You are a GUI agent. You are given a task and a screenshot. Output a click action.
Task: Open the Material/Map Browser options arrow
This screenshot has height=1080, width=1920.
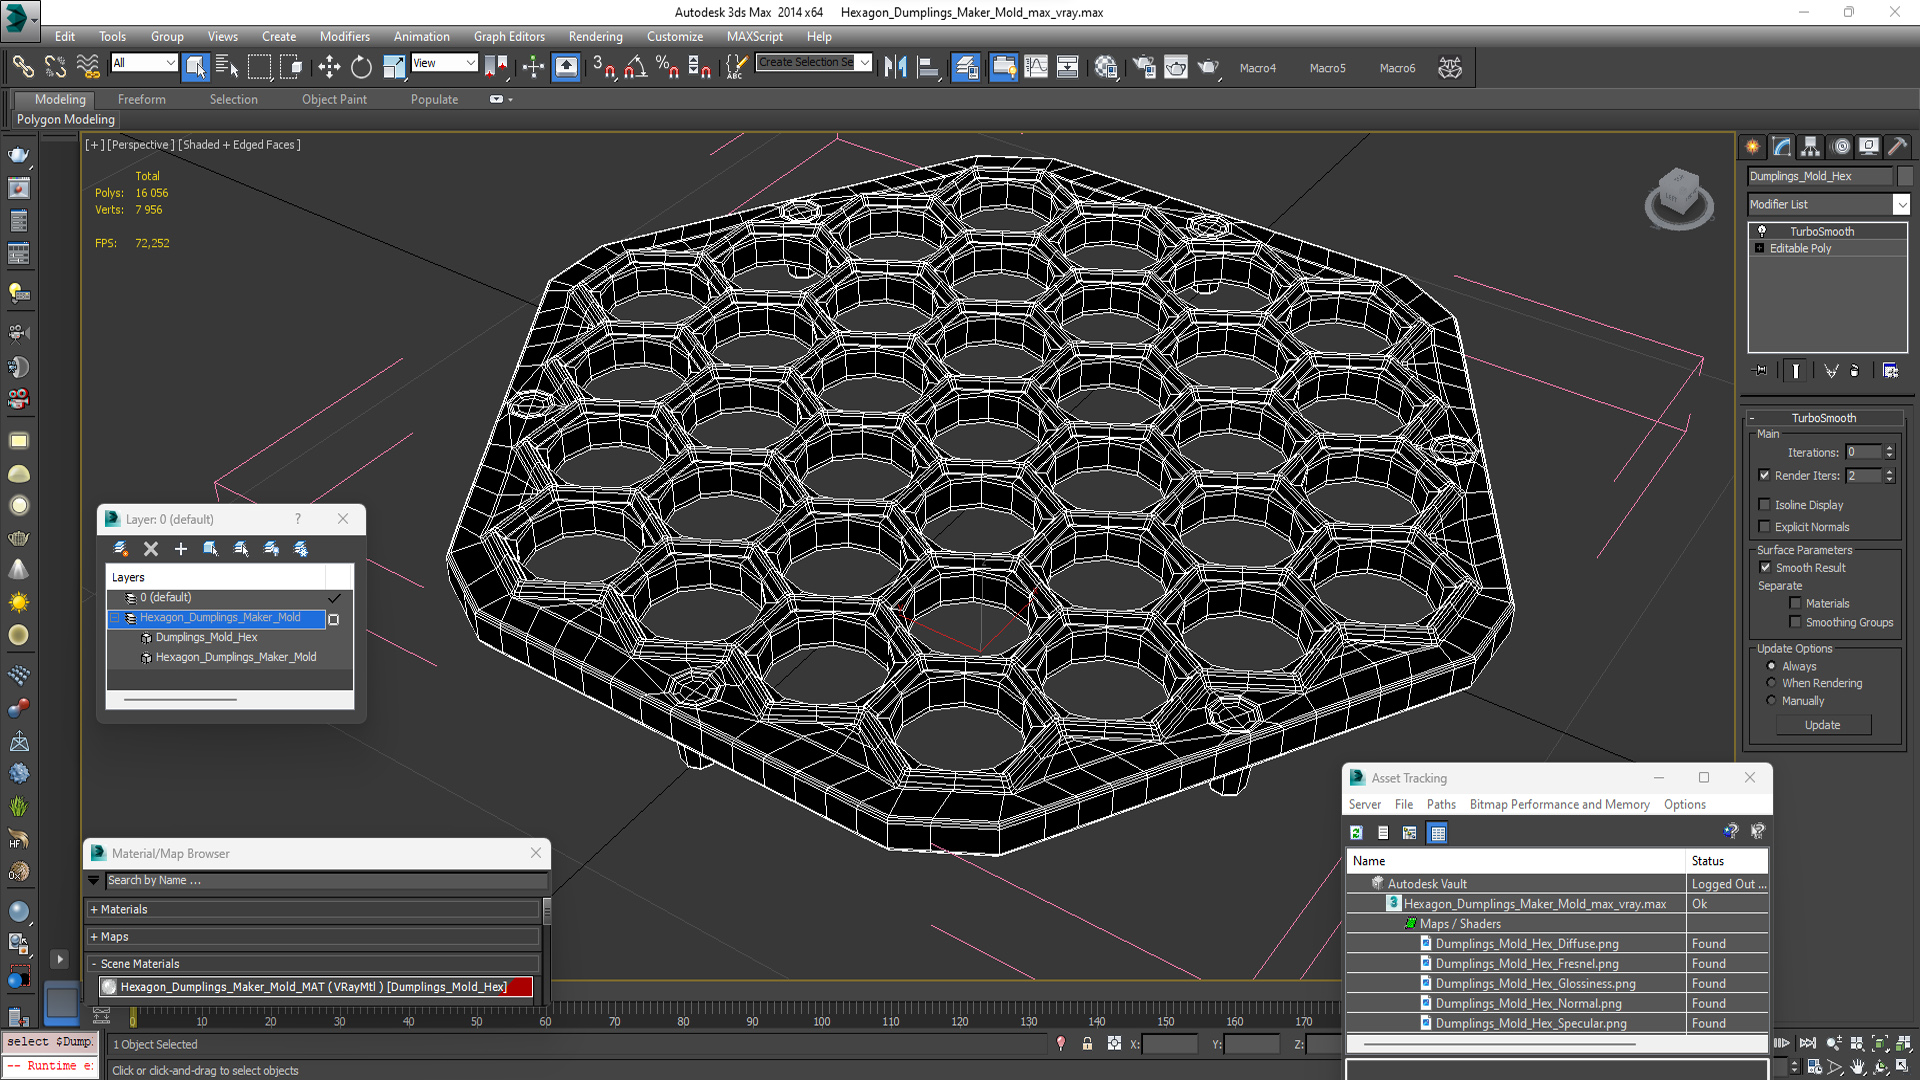[x=94, y=881]
